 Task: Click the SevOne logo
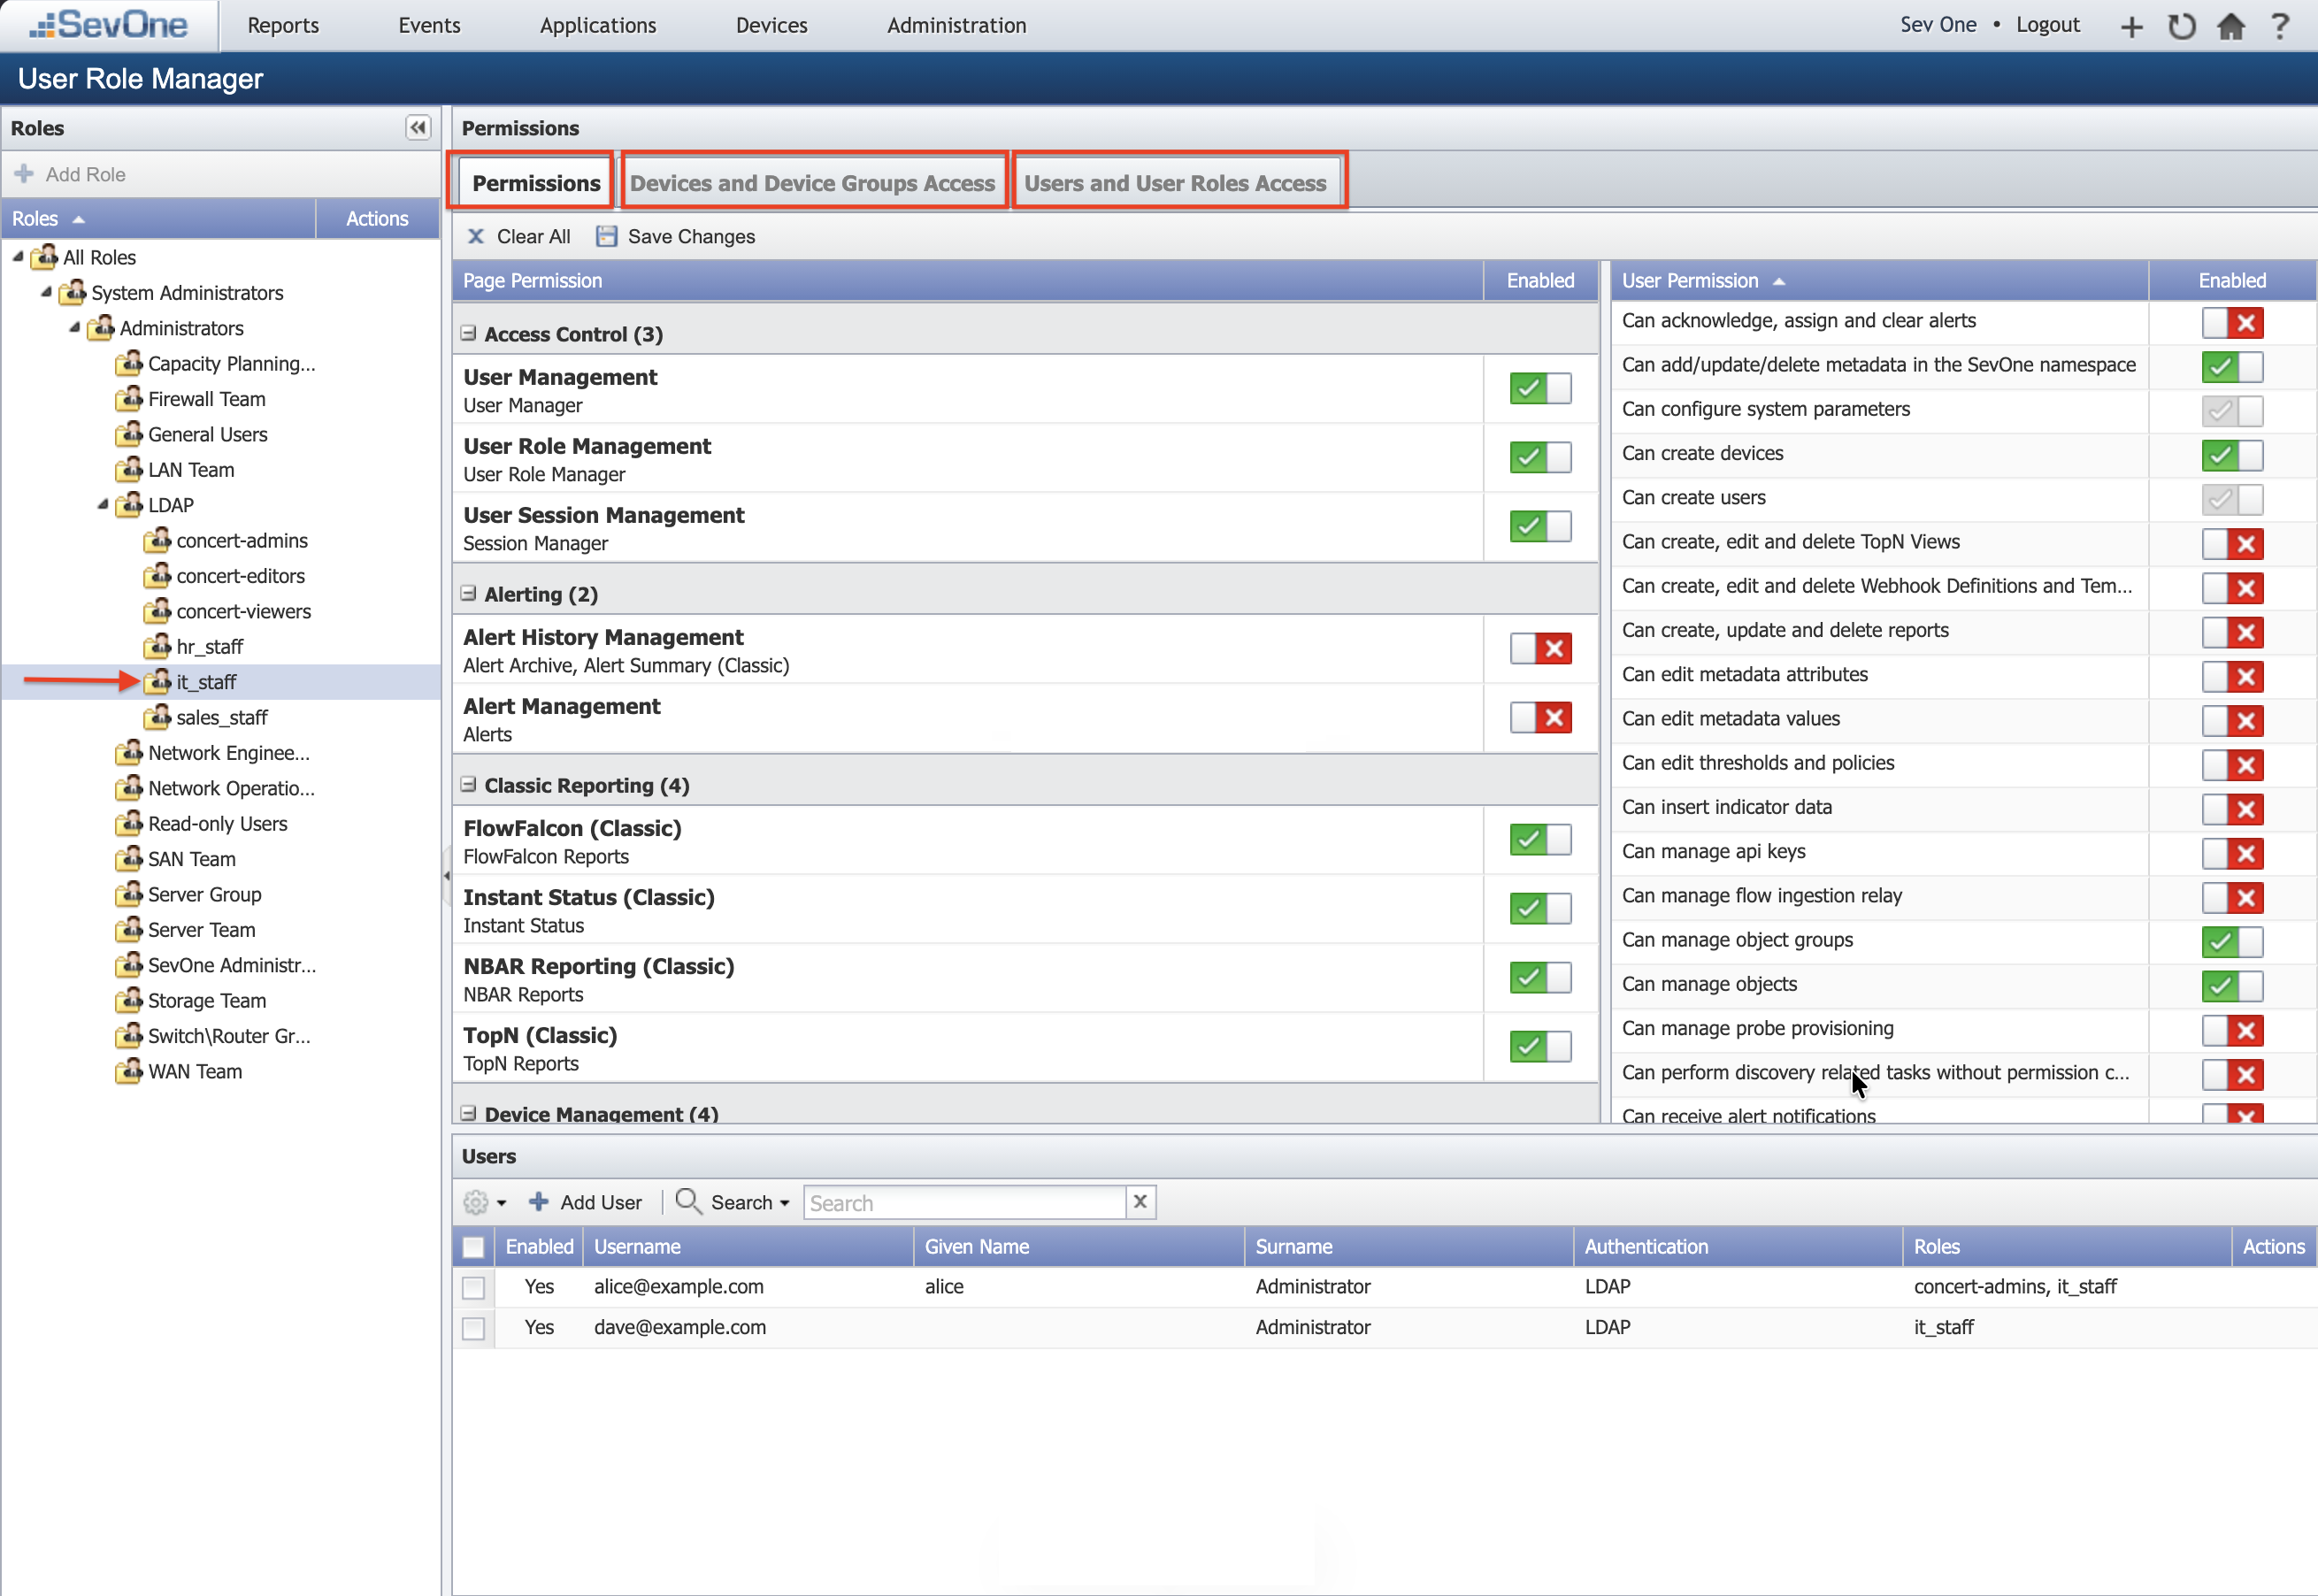pyautogui.click(x=108, y=24)
